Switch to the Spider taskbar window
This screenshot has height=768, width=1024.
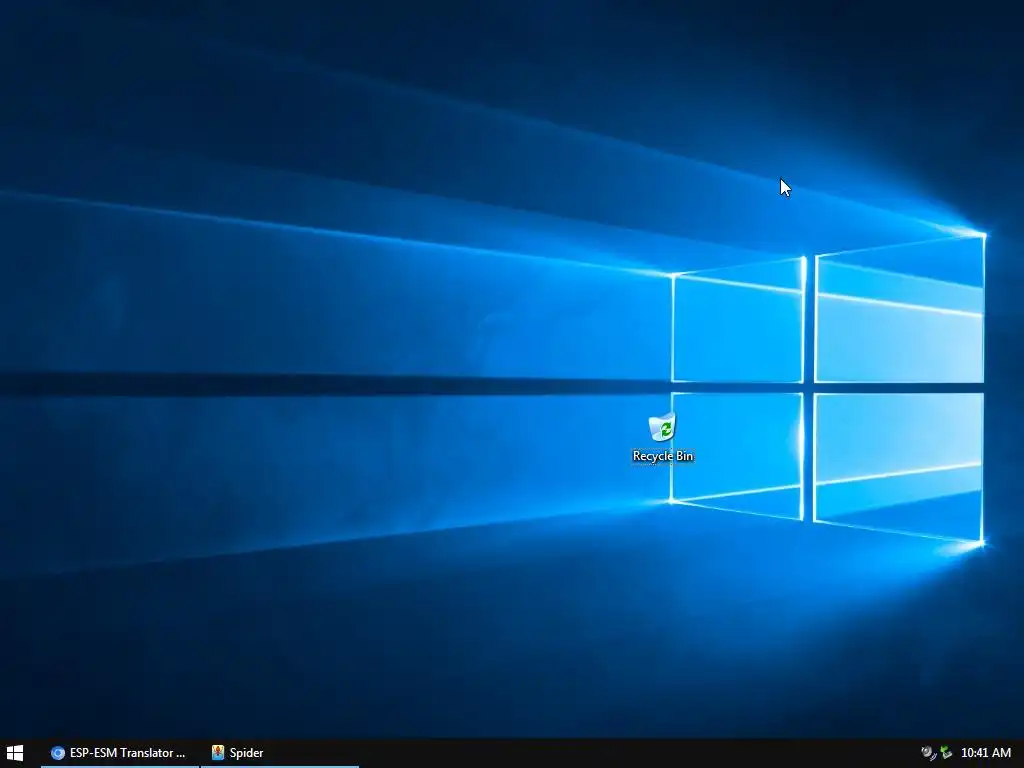click(280, 753)
